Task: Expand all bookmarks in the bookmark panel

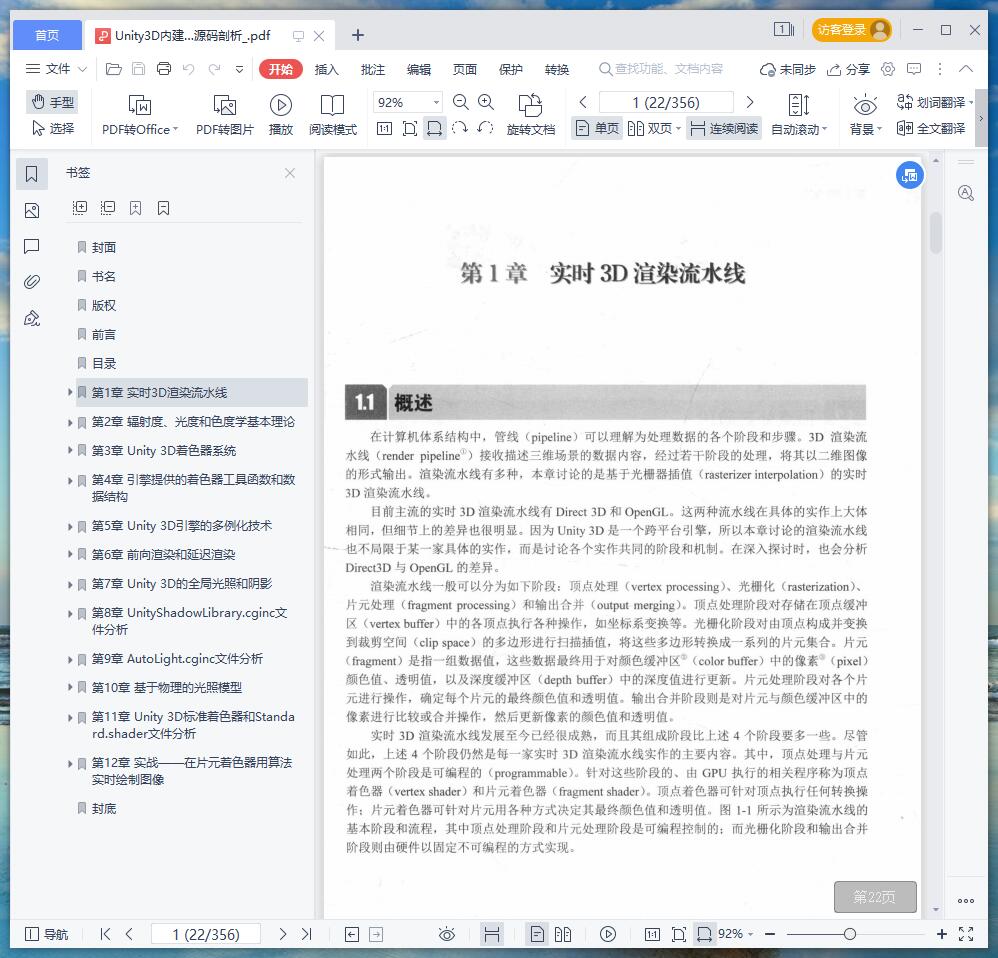Action: tap(80, 208)
